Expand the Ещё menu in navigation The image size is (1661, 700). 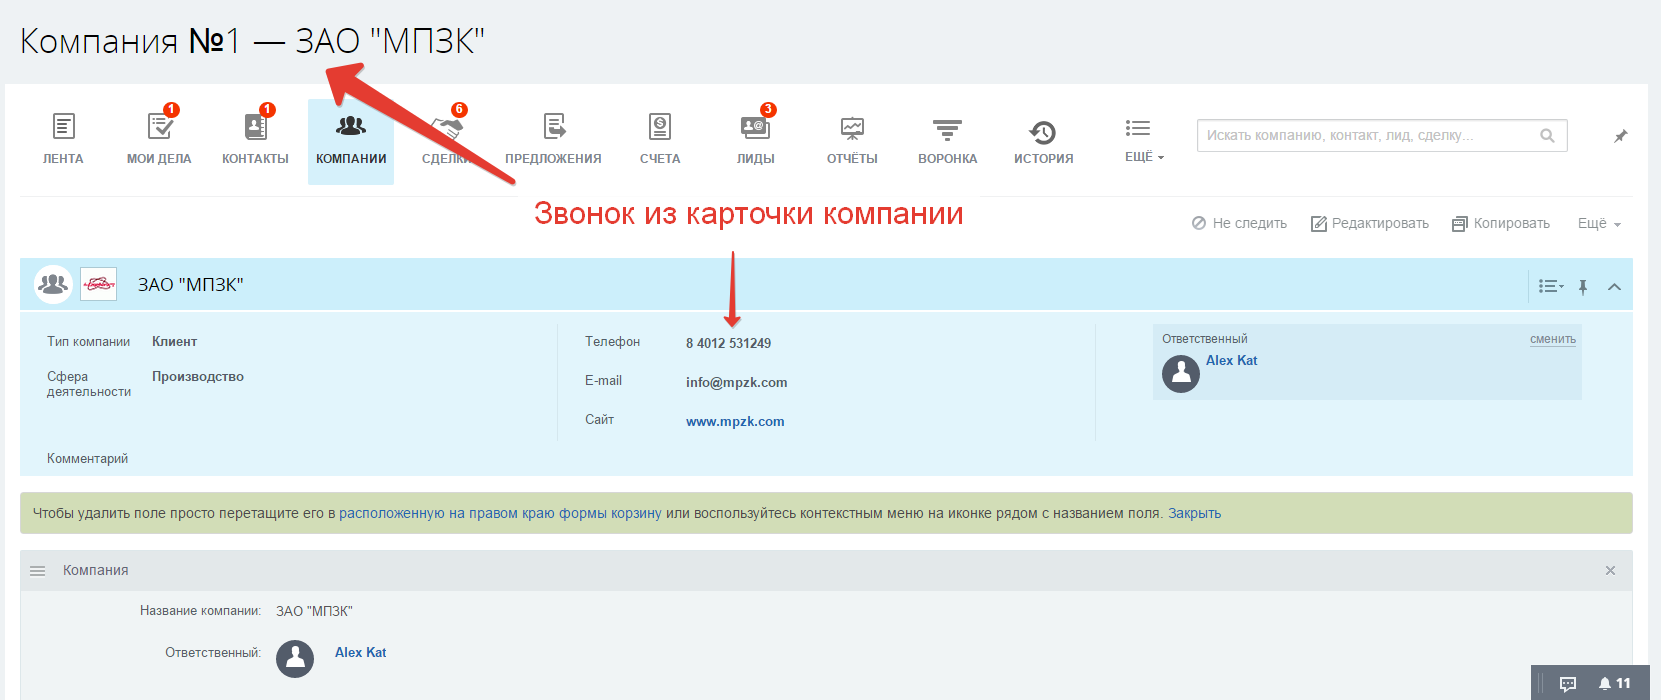coord(1143,138)
